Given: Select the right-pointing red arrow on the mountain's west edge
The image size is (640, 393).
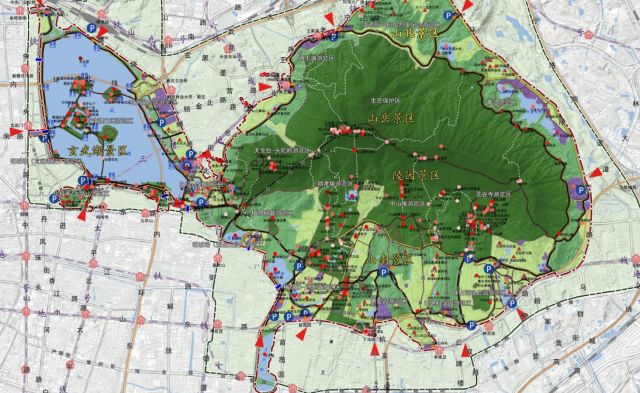Looking at the screenshot, I should [265, 87].
